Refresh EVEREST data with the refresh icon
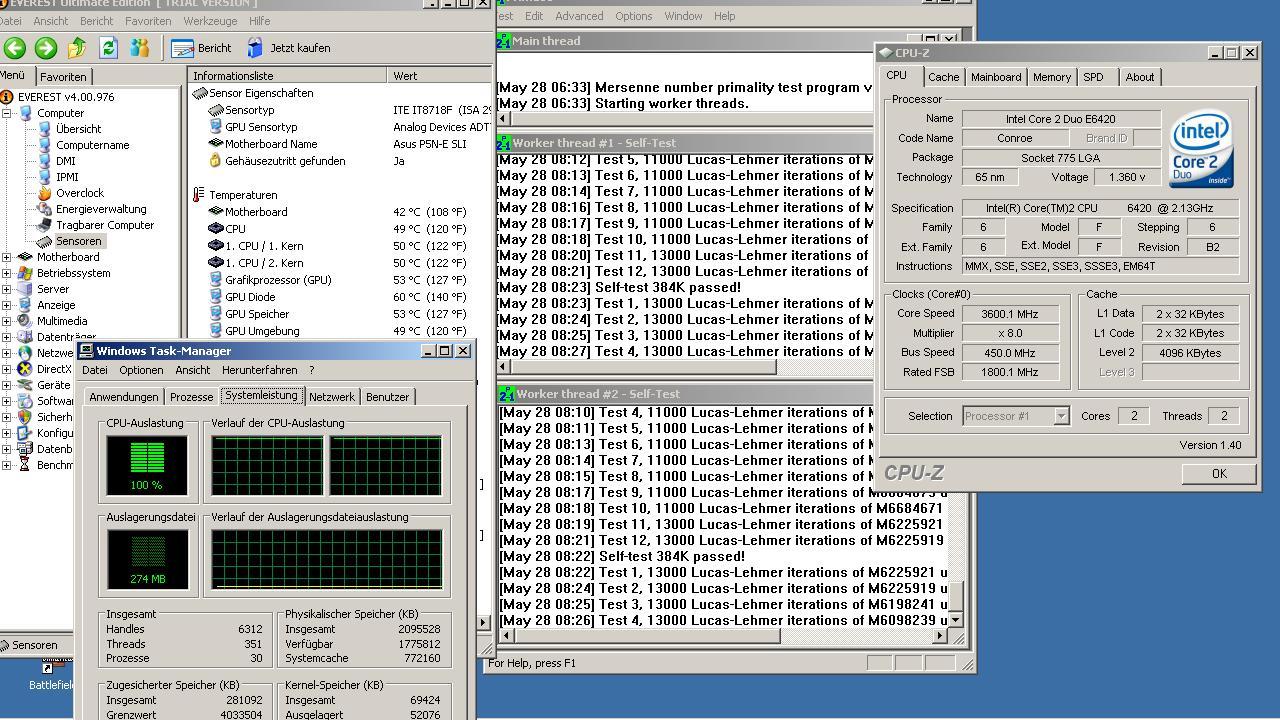 [108, 47]
